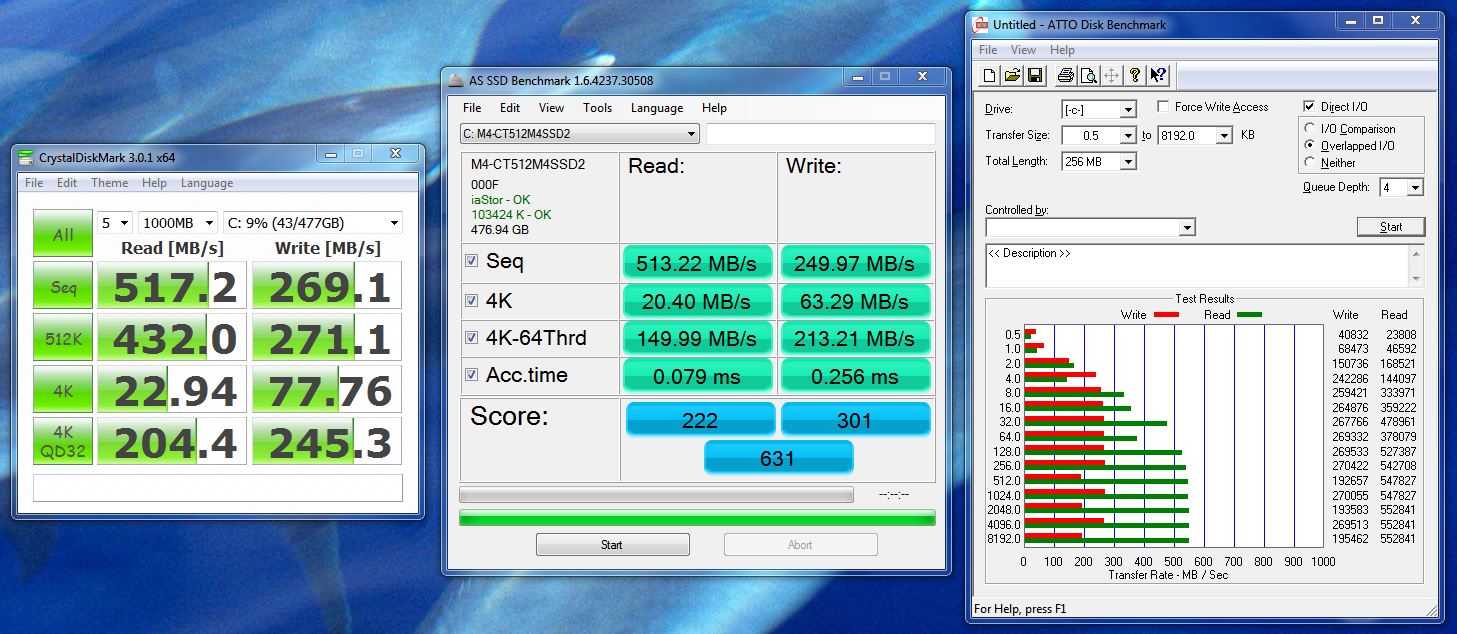Image resolution: width=1457 pixels, height=634 pixels.
Task: Uncheck the 4K-64Thrd test checkbox
Action: point(472,337)
